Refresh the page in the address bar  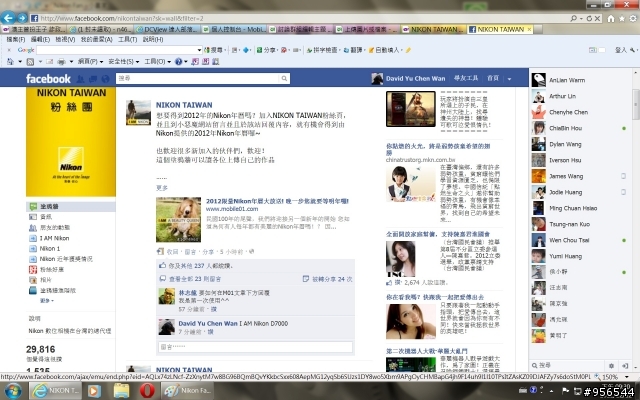pos(589,18)
